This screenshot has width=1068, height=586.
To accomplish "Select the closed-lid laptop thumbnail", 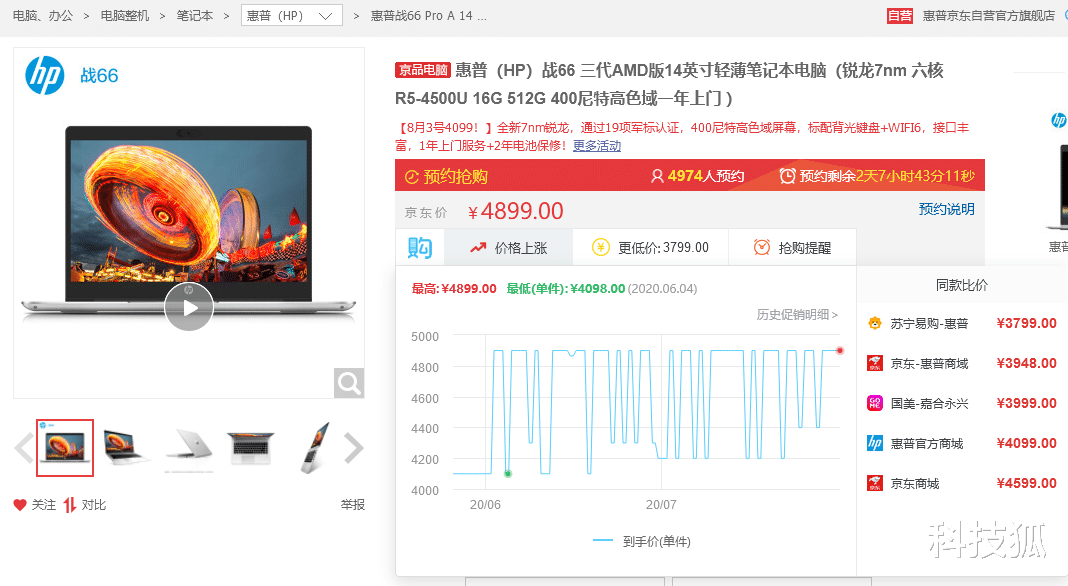I will tap(189, 448).
